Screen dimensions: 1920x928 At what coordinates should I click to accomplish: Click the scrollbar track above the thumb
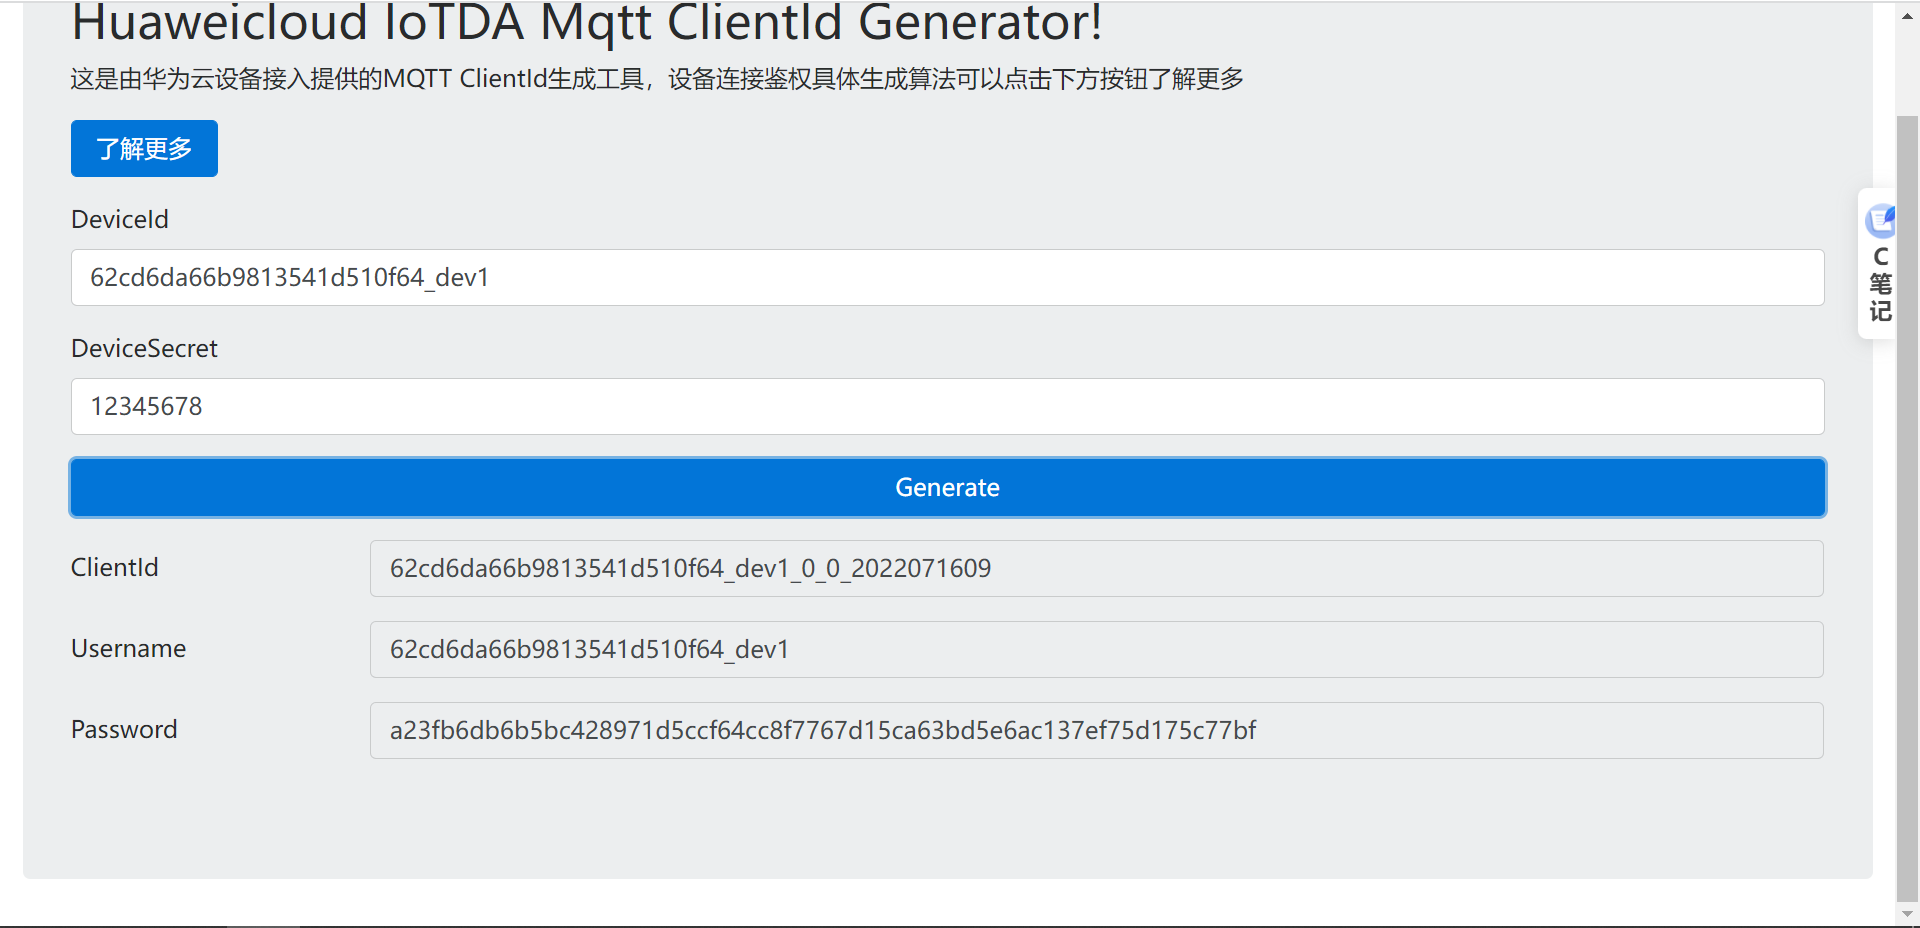1908,70
